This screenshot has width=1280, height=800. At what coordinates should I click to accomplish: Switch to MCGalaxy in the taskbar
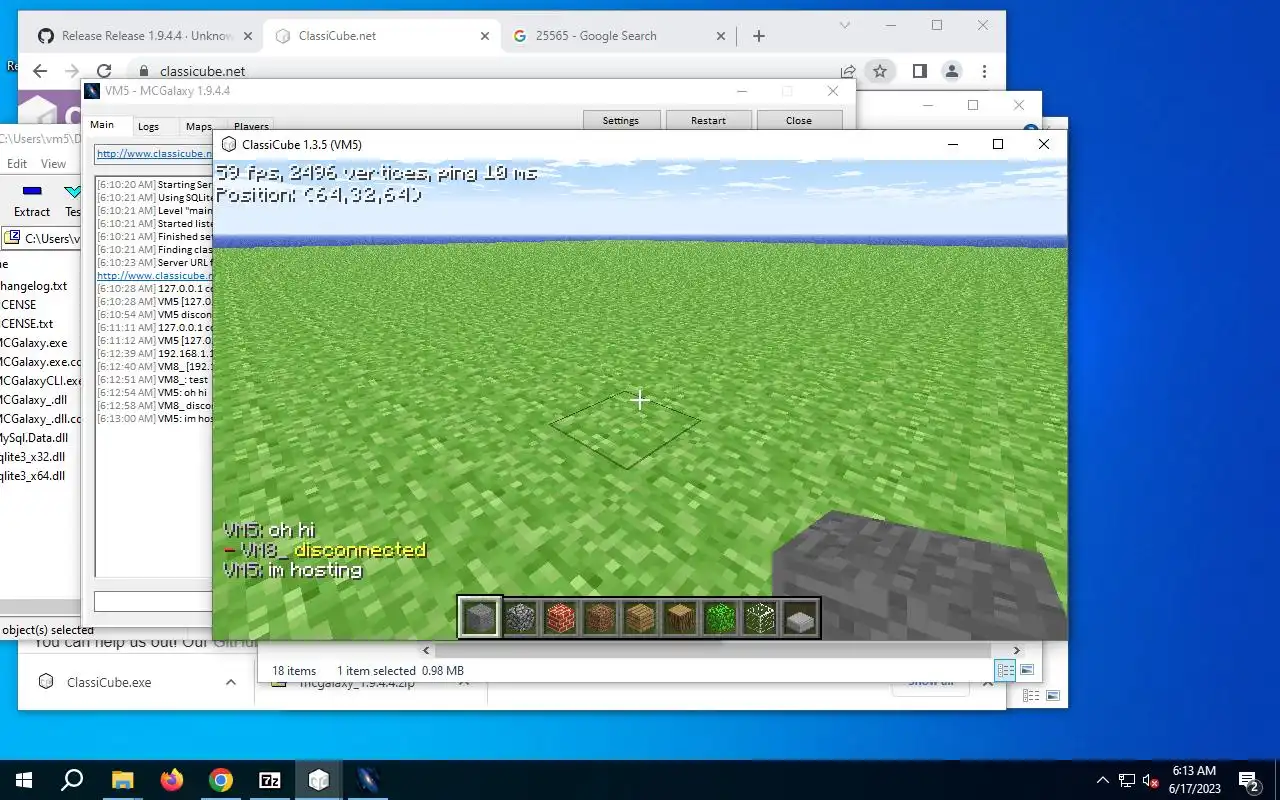pos(368,780)
